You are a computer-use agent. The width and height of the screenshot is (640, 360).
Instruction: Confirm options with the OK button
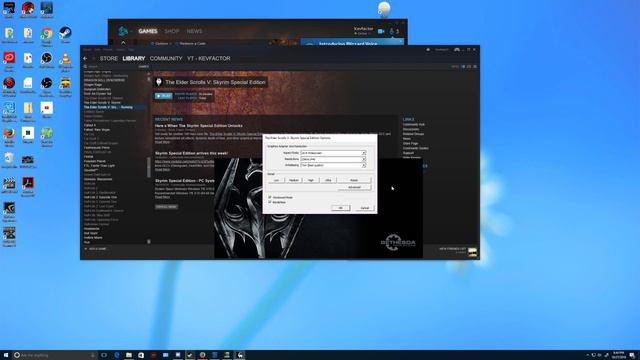pyautogui.click(x=340, y=208)
